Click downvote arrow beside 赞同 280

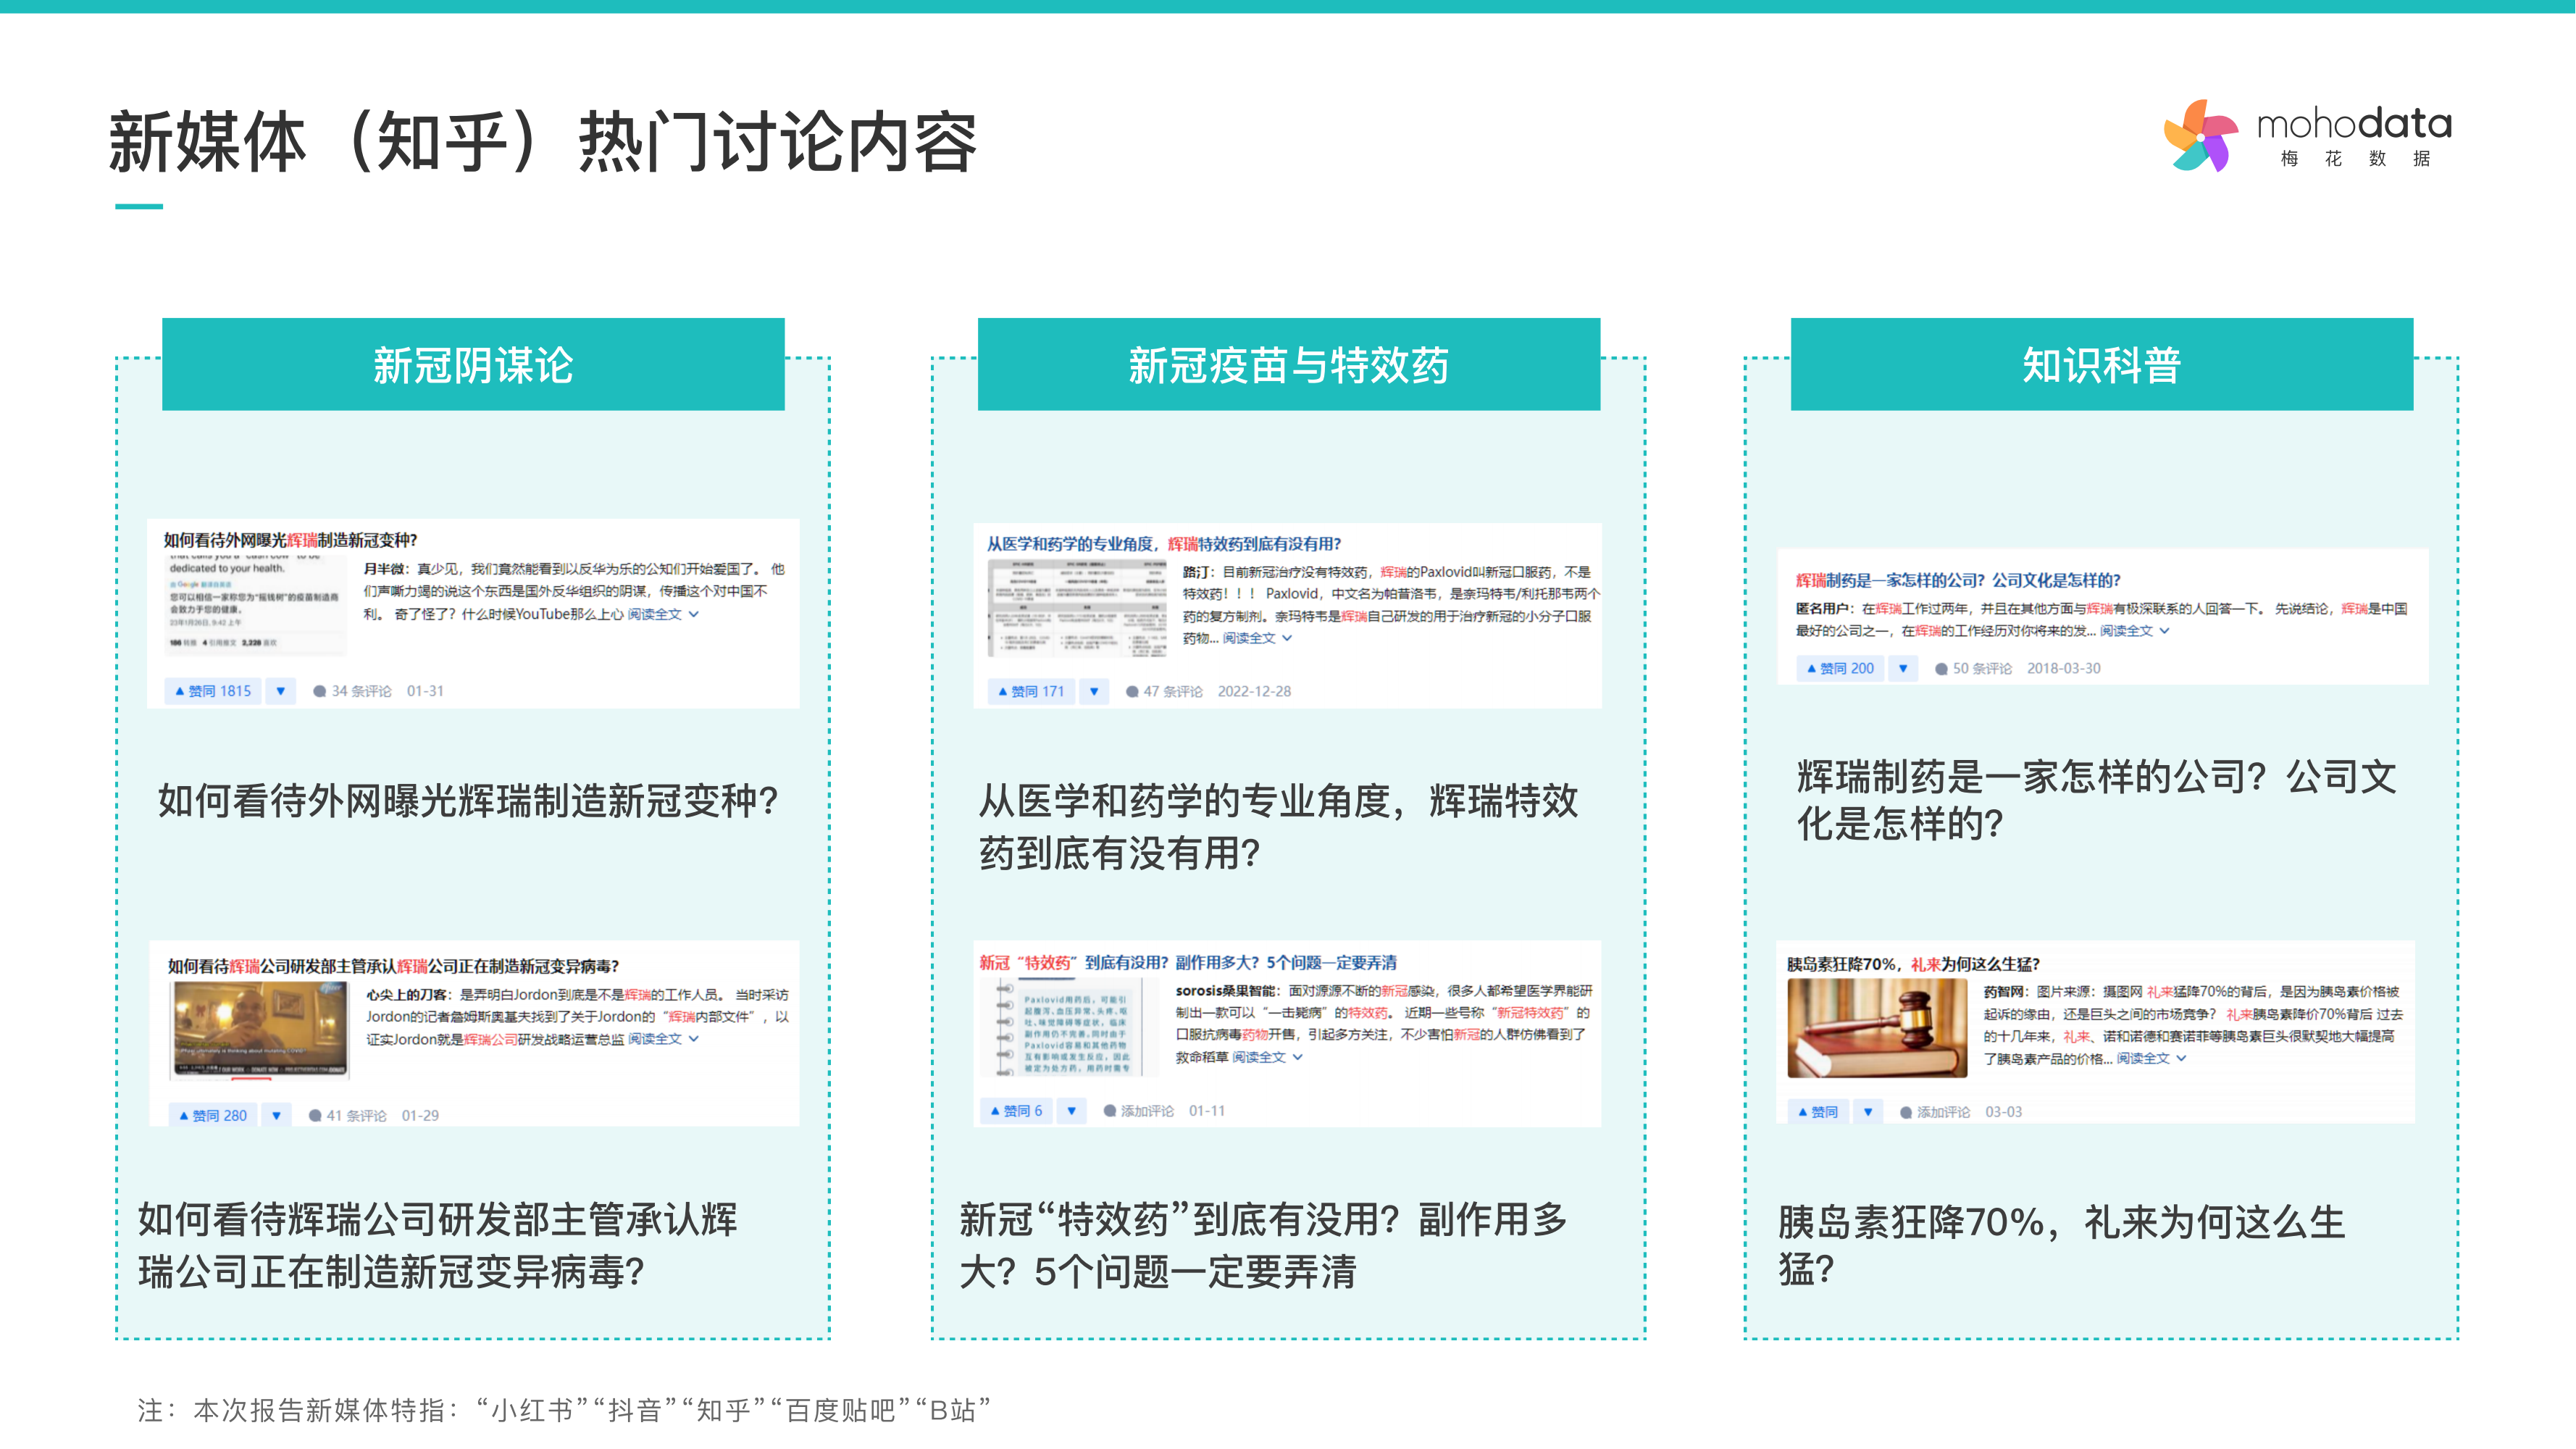277,1115
